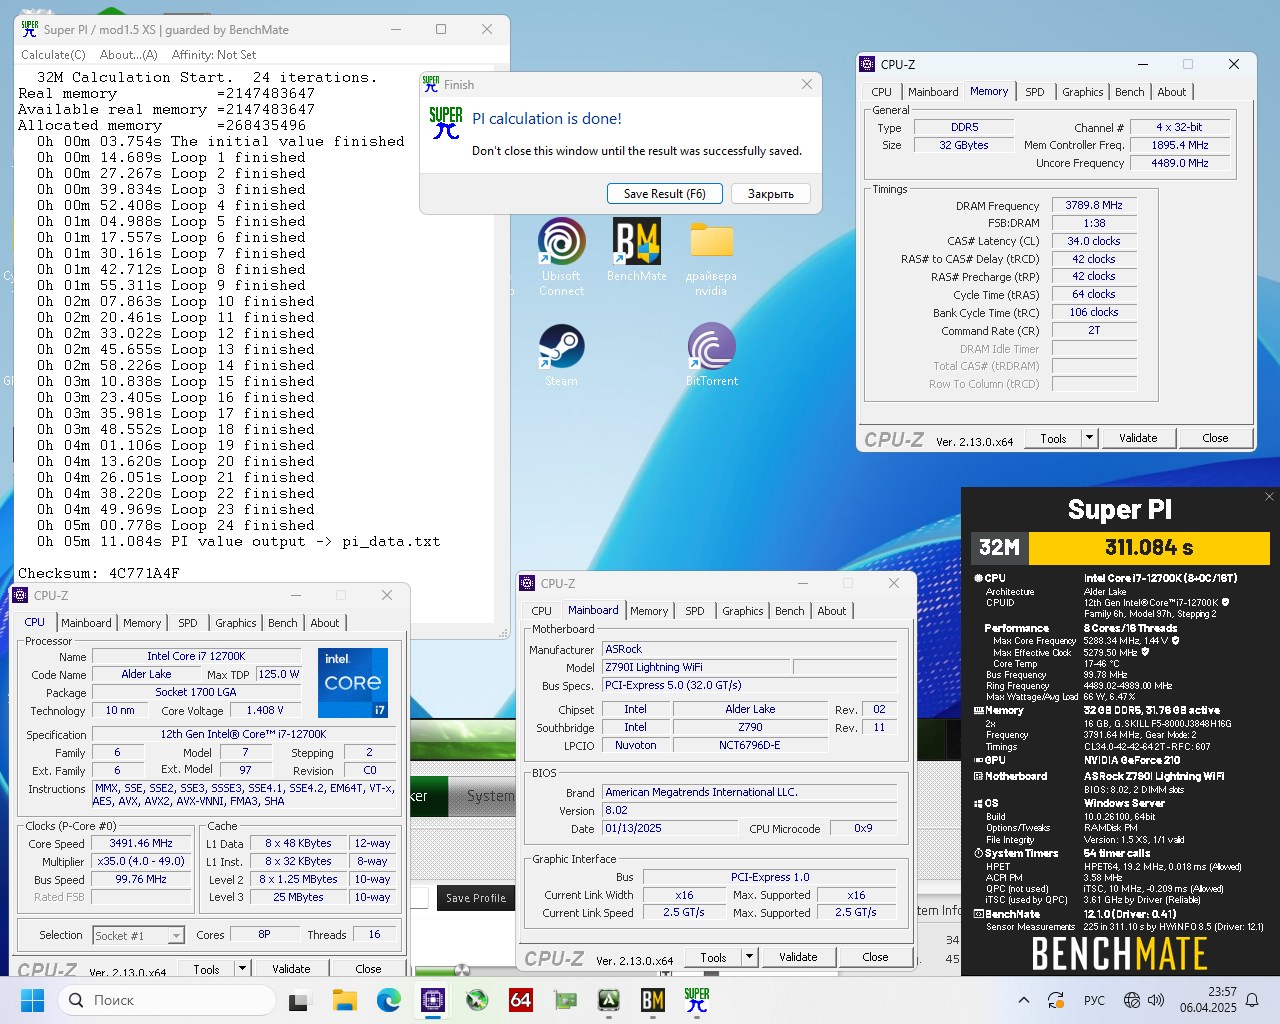
Task: Select Mainboard tab in the Memory CPU-Z window
Action: [933, 92]
